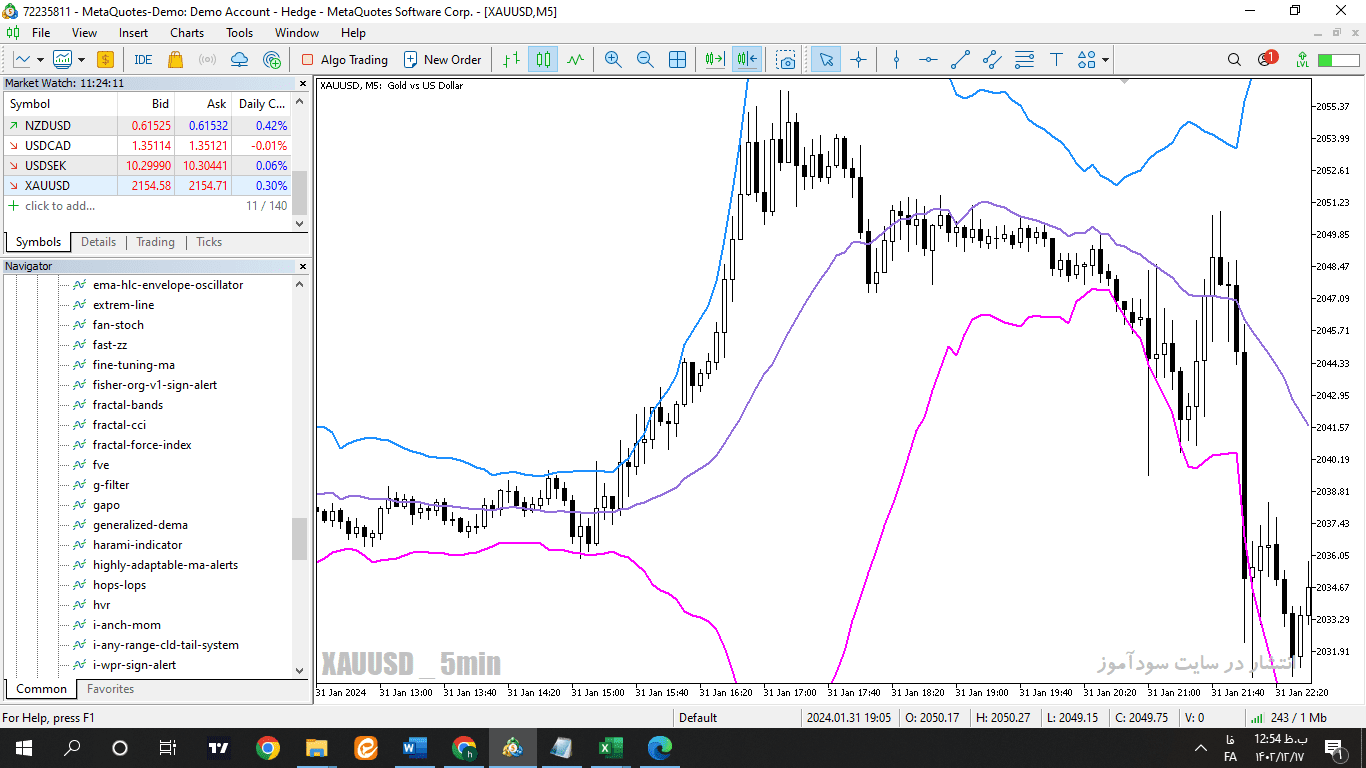The width and height of the screenshot is (1366, 768).
Task: Click the Zoom Out magnifier icon
Action: point(645,60)
